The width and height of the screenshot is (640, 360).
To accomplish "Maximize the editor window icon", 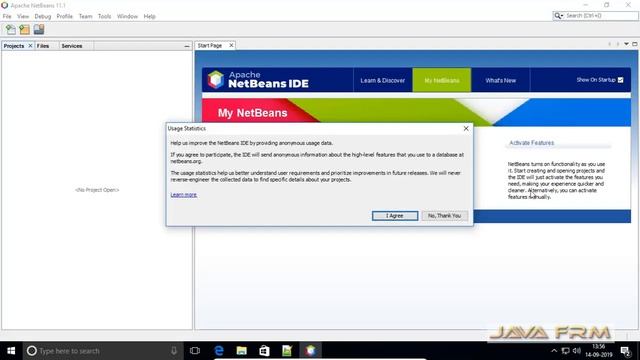I will [x=635, y=44].
